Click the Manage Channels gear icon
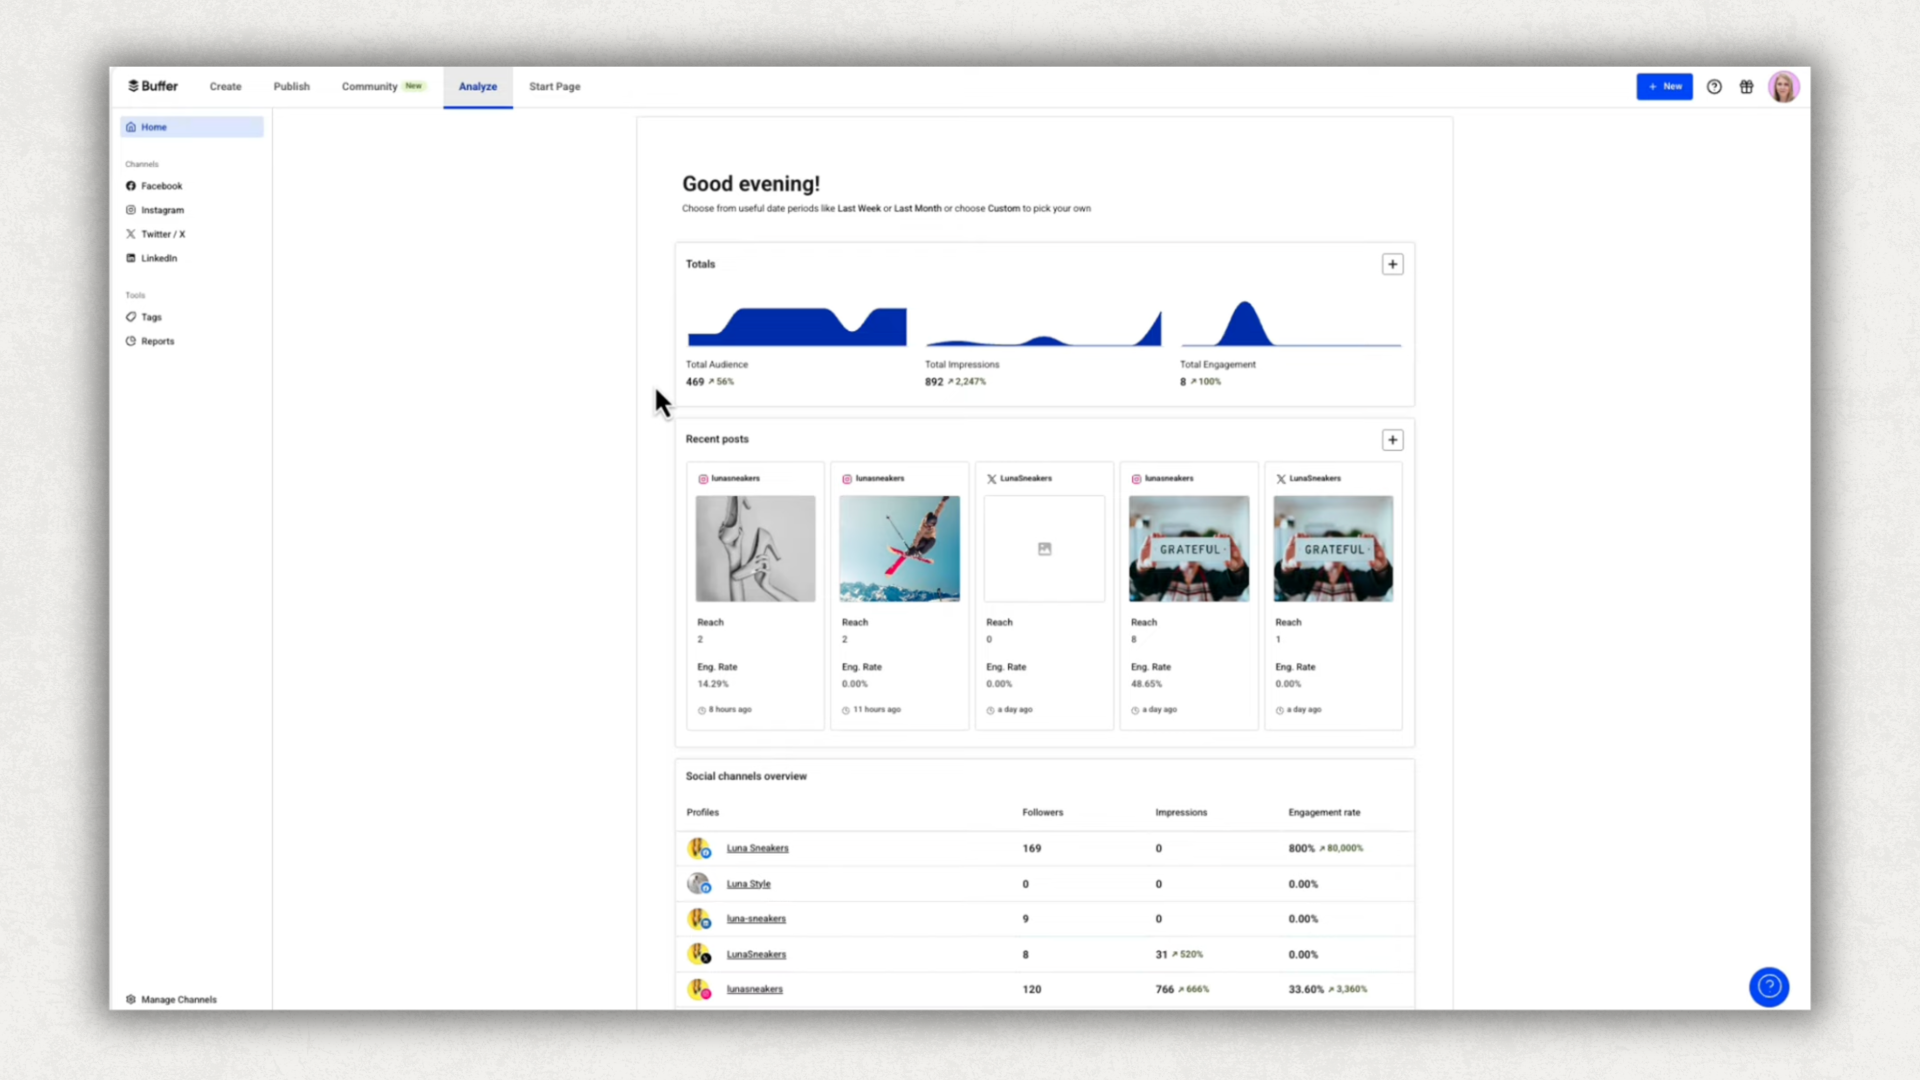The width and height of the screenshot is (1920, 1080). tap(131, 999)
